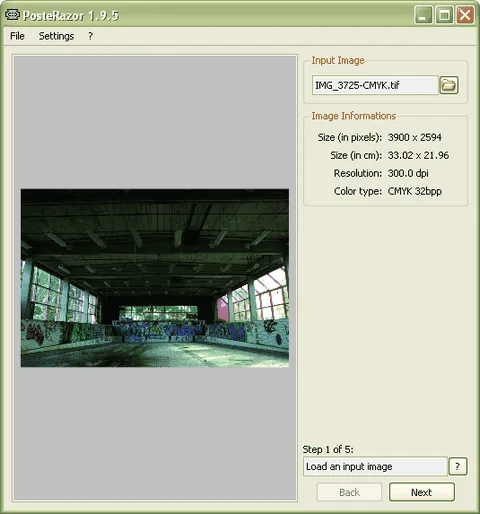Click the 'Color type:' label
This screenshot has height=514, width=480.
358,191
